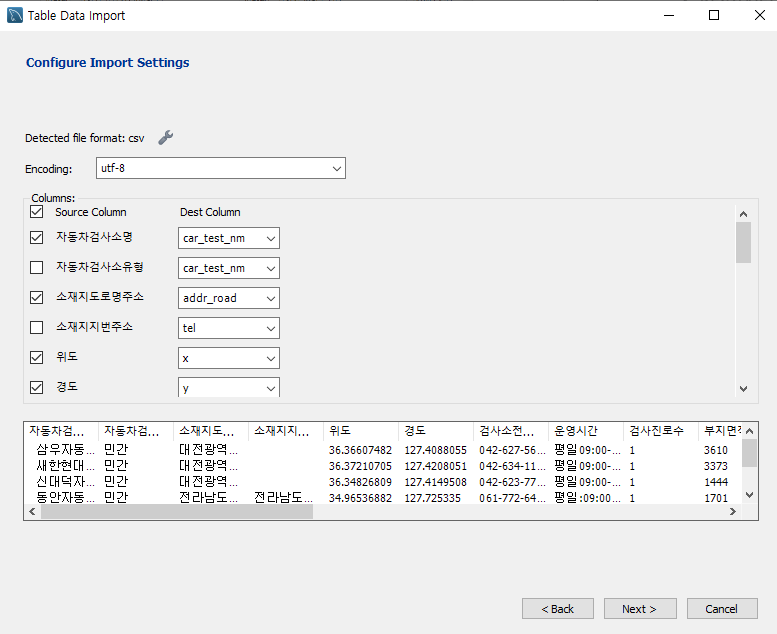Open the tel destination dropdown

228,328
